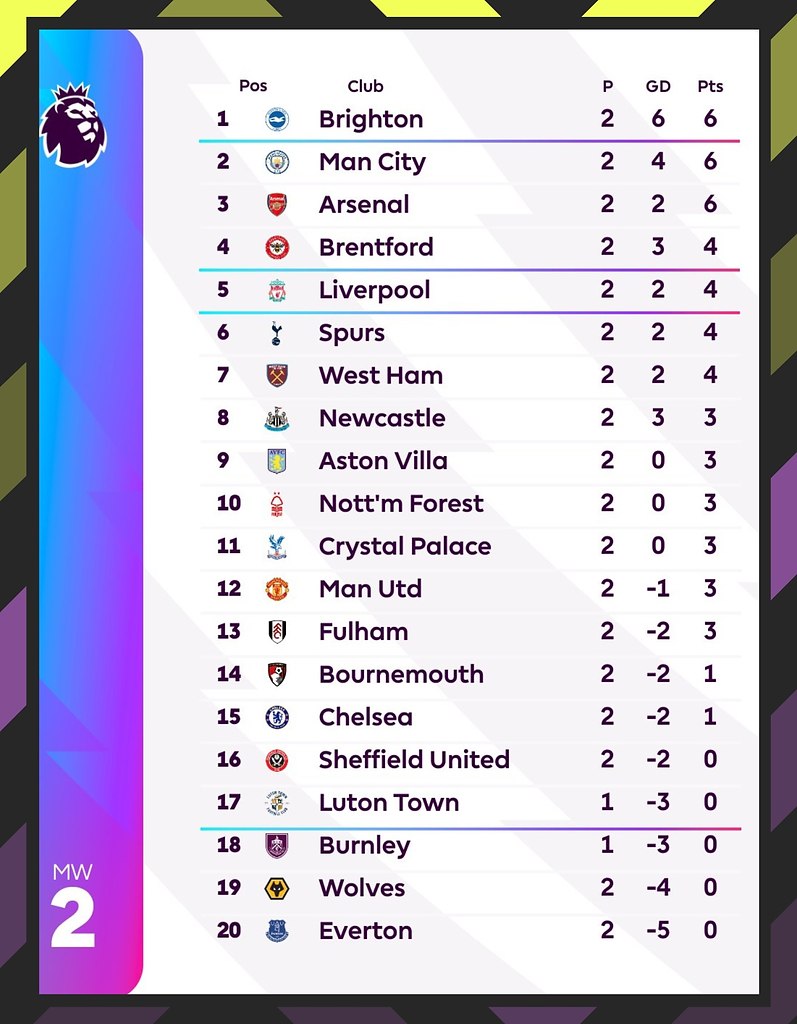Click the Arsenal crest icon

(277, 205)
